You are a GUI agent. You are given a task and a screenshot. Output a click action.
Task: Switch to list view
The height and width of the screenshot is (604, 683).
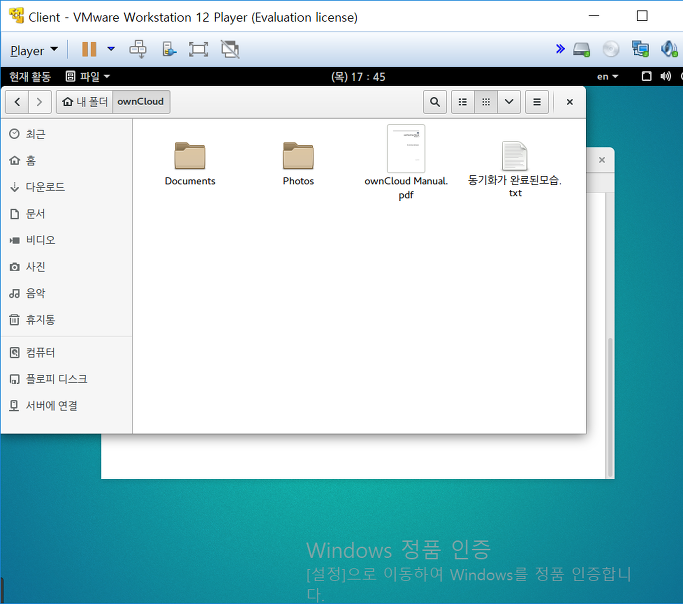(x=463, y=102)
